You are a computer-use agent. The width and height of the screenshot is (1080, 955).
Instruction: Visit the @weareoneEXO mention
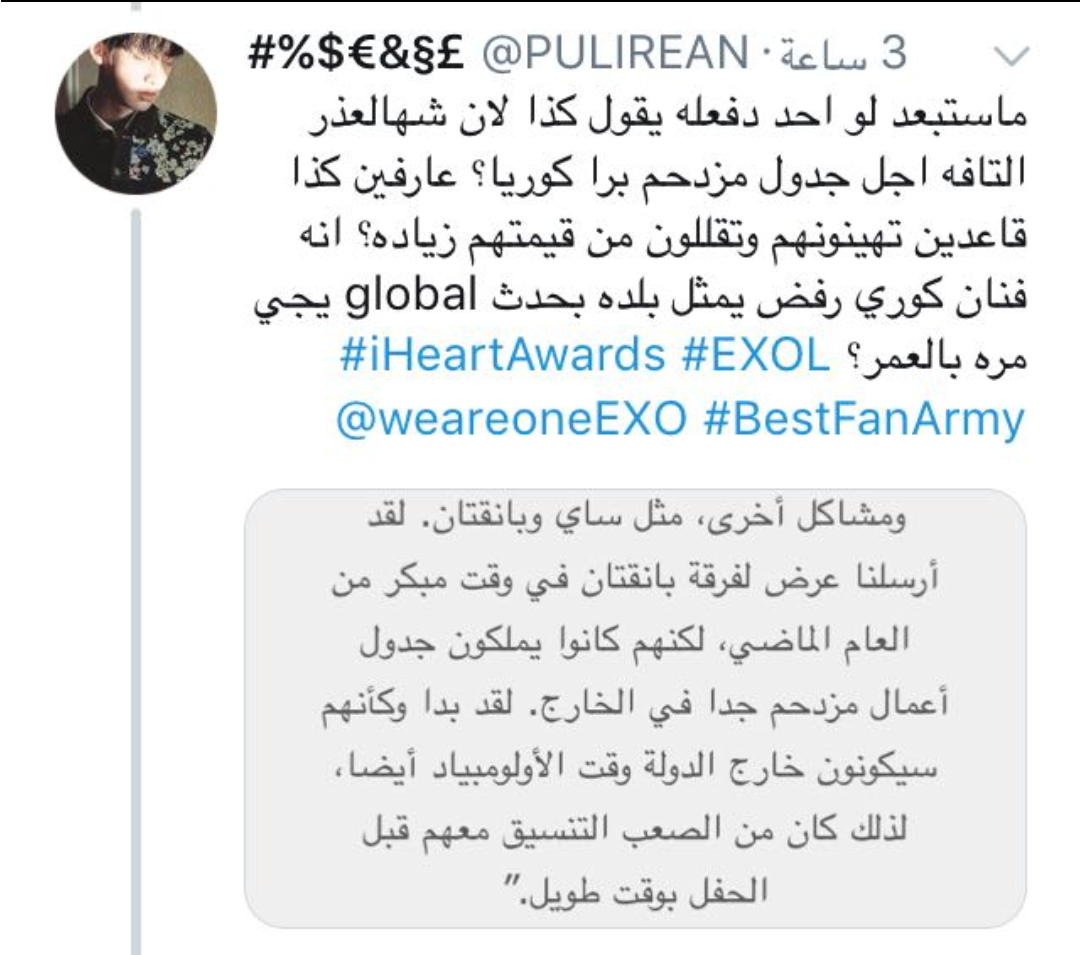click(511, 418)
